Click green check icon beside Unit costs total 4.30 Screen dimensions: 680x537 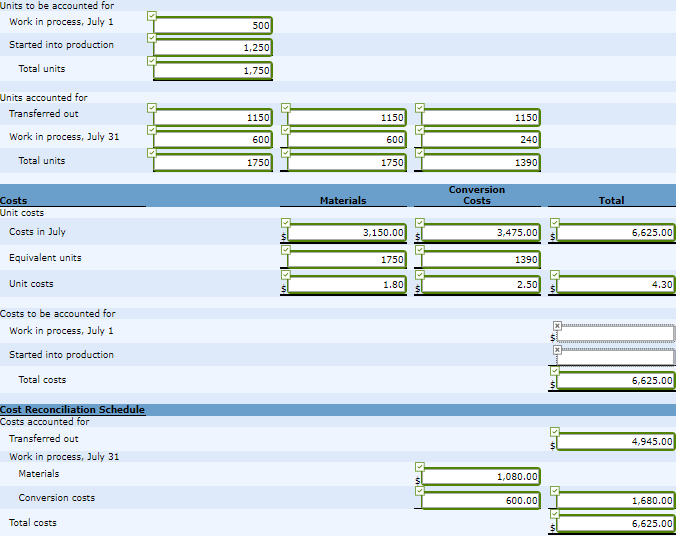555,275
